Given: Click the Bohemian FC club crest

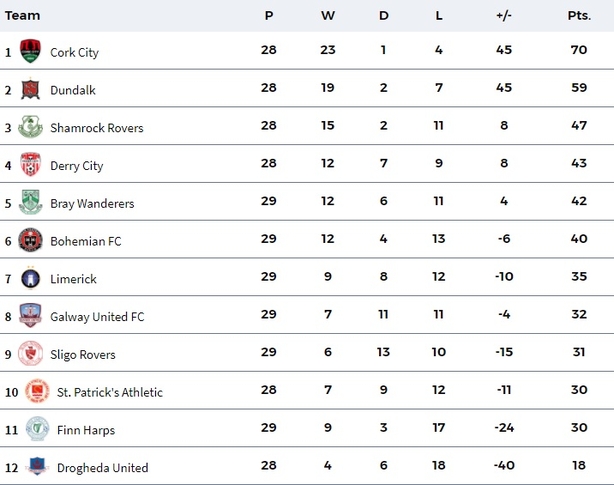Looking at the screenshot, I should tap(31, 240).
